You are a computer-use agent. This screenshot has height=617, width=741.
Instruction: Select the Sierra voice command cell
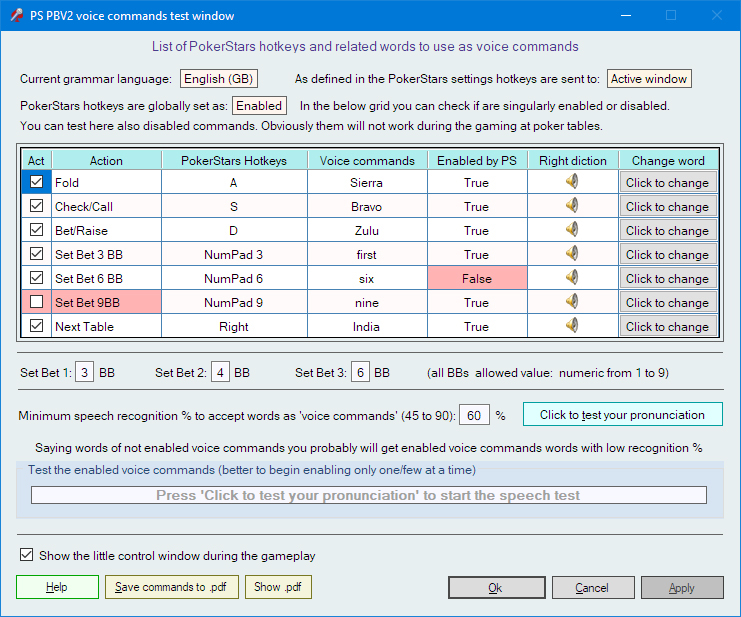point(367,182)
